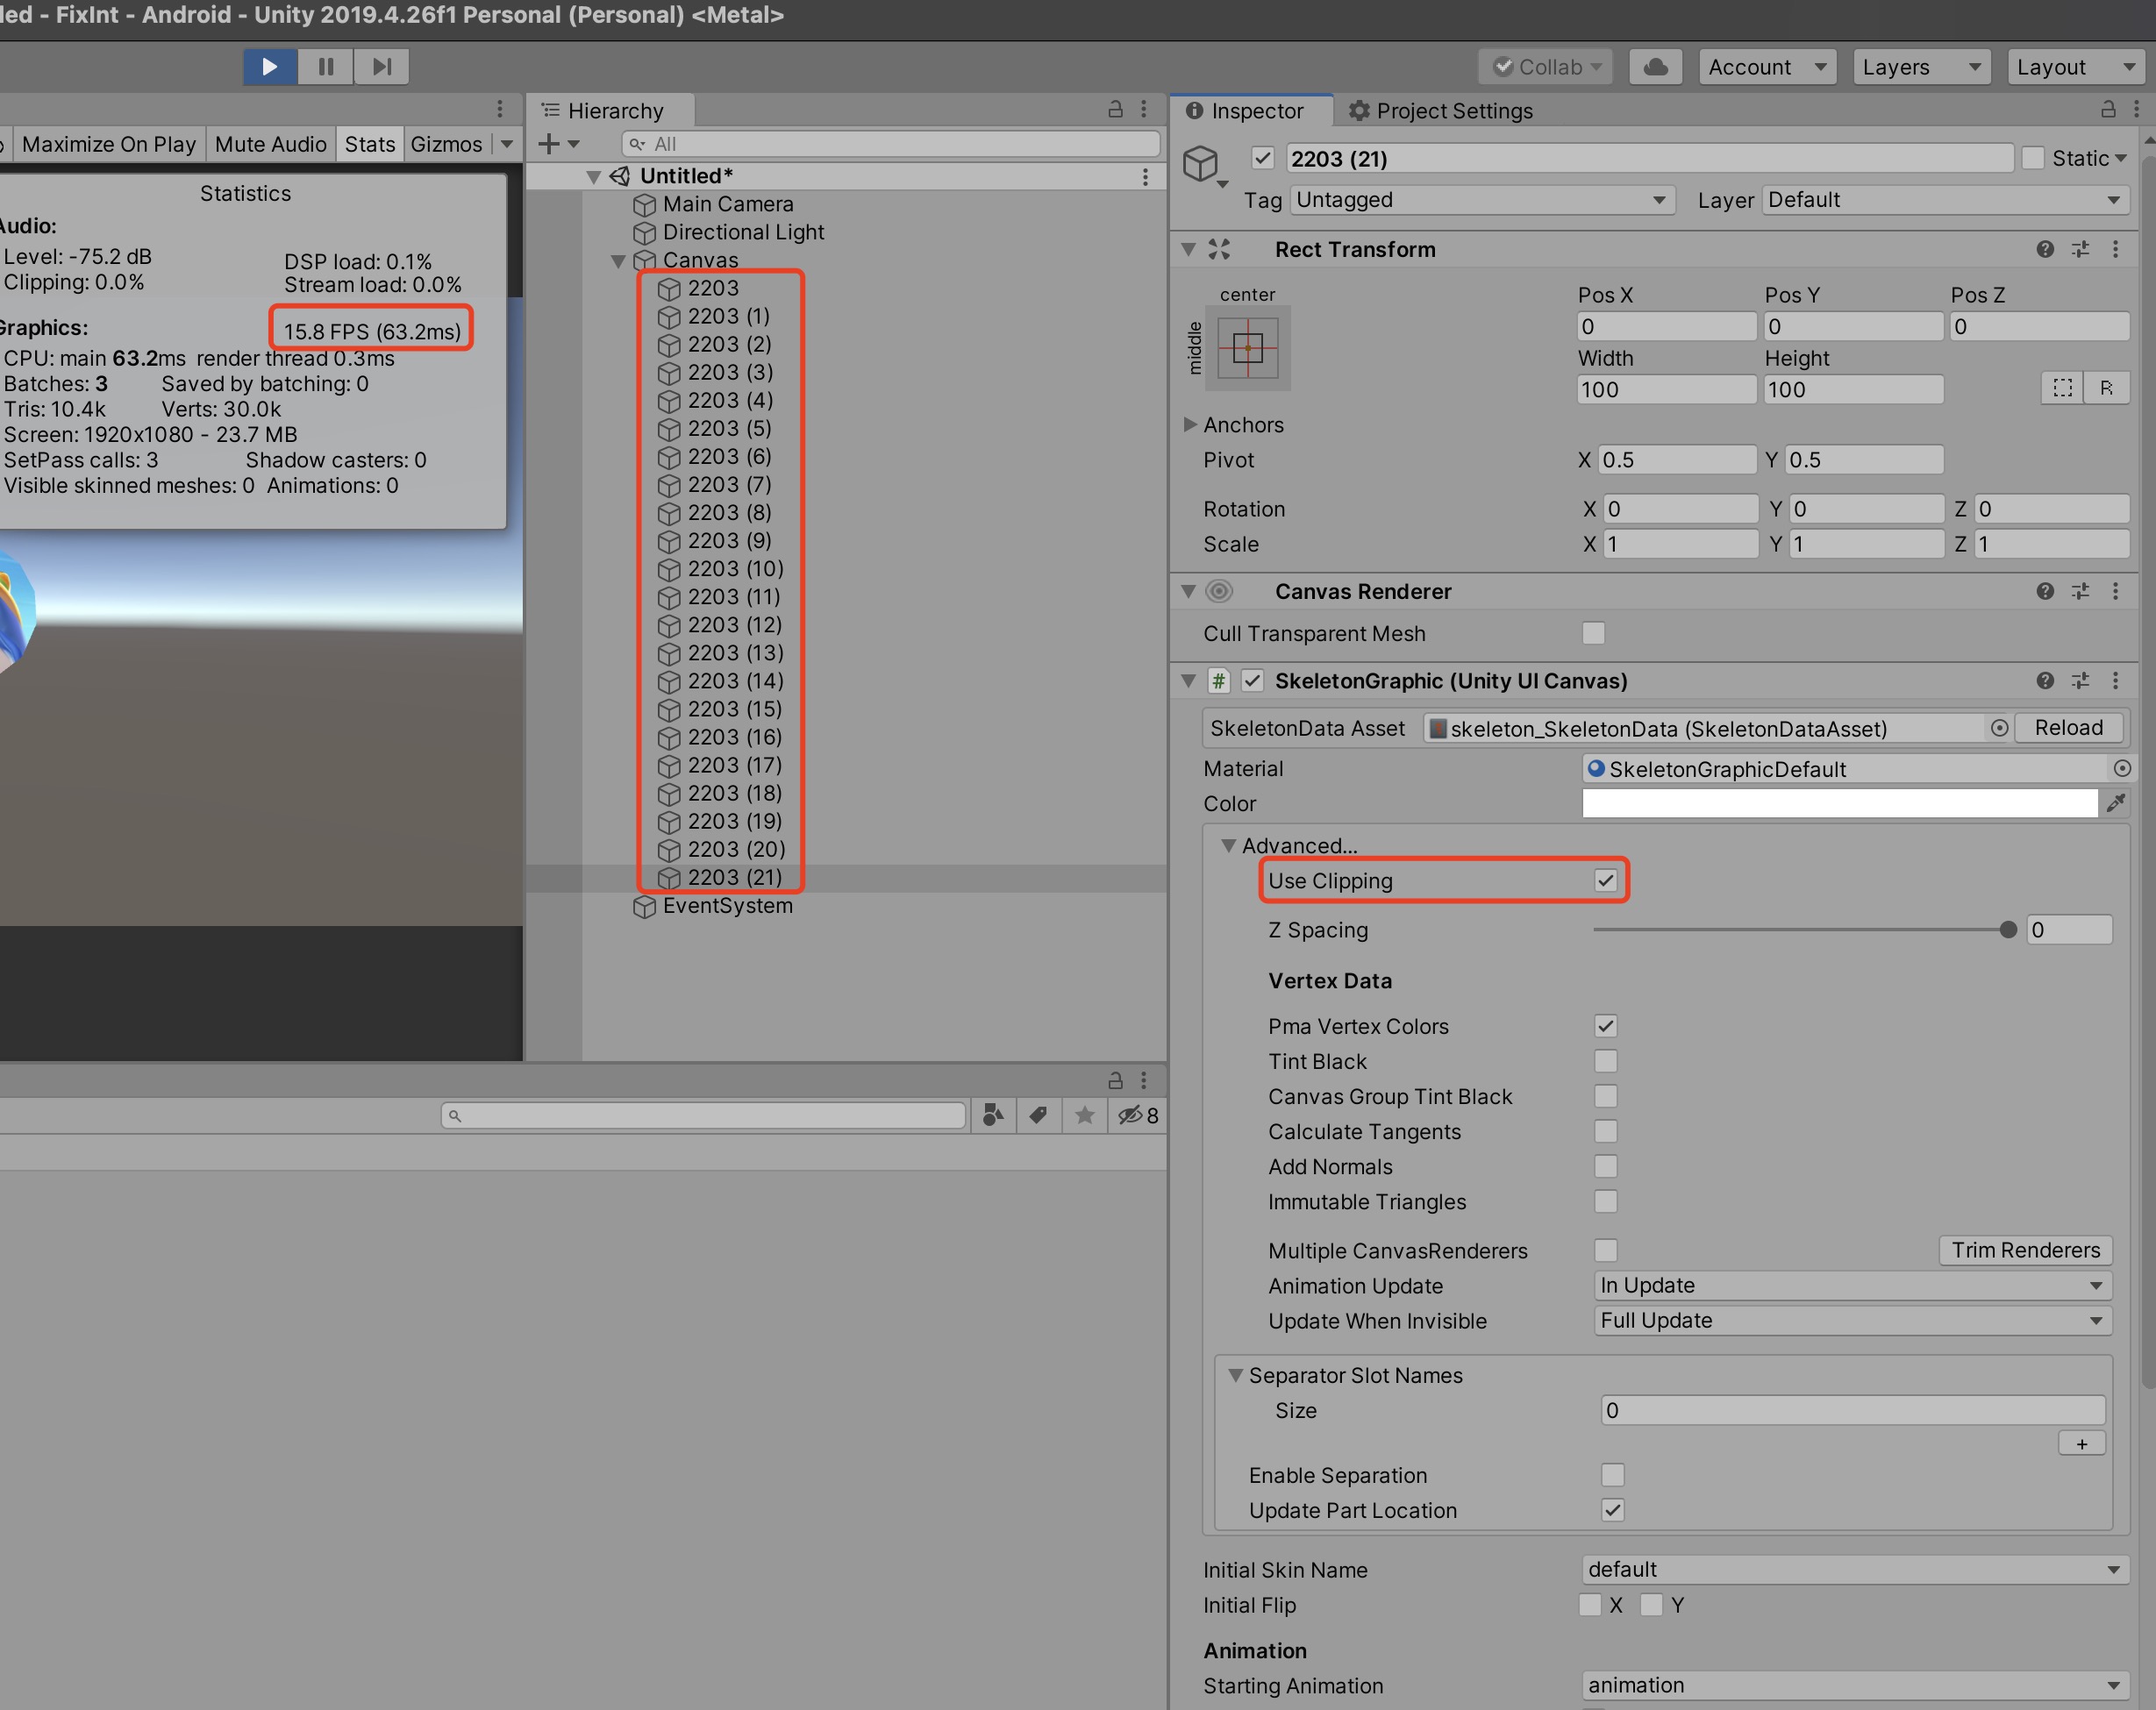Click the Reload button for SkeletonData
This screenshot has width=2156, height=1710.
[x=2068, y=728]
